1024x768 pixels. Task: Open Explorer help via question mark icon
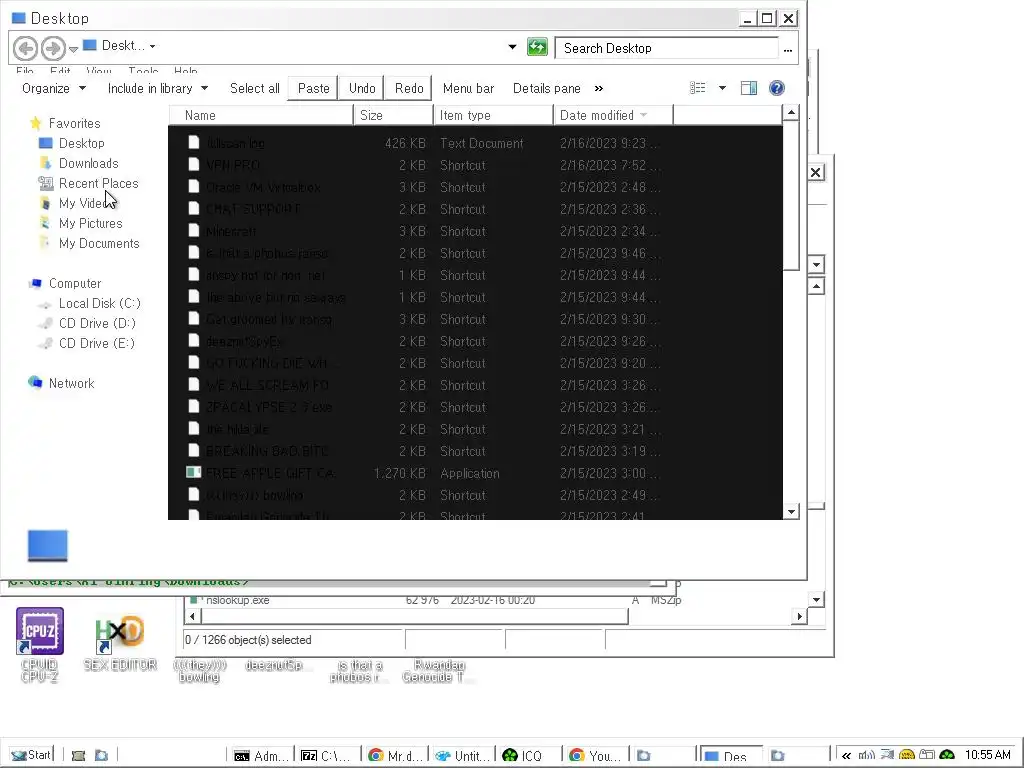click(776, 88)
